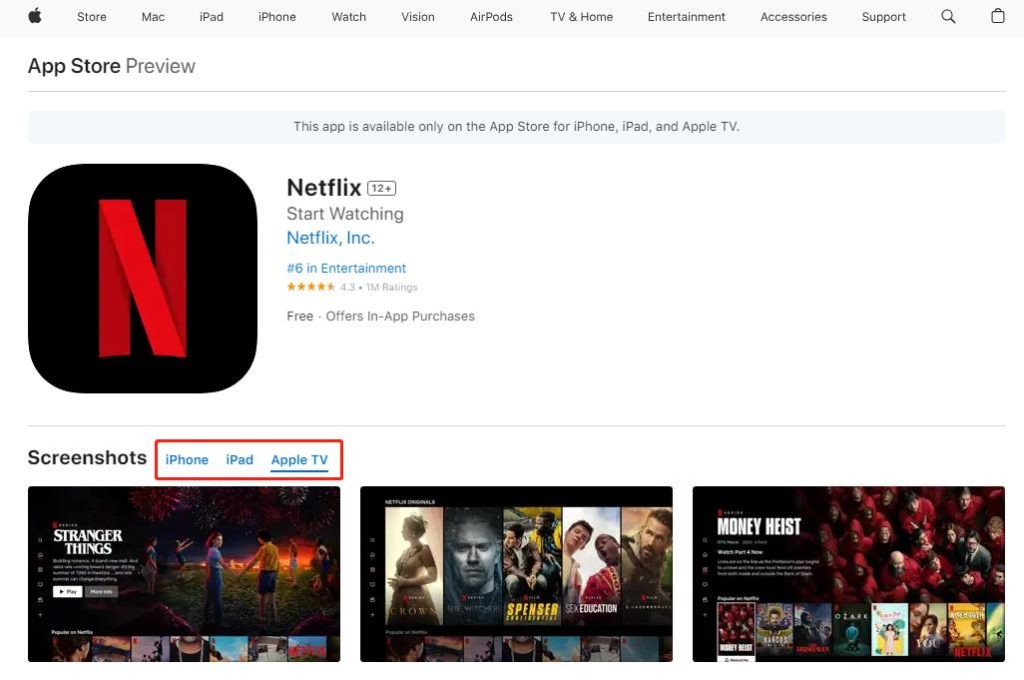This screenshot has height=680, width=1024.
Task: Click the app availability notice banner
Action: tap(517, 127)
